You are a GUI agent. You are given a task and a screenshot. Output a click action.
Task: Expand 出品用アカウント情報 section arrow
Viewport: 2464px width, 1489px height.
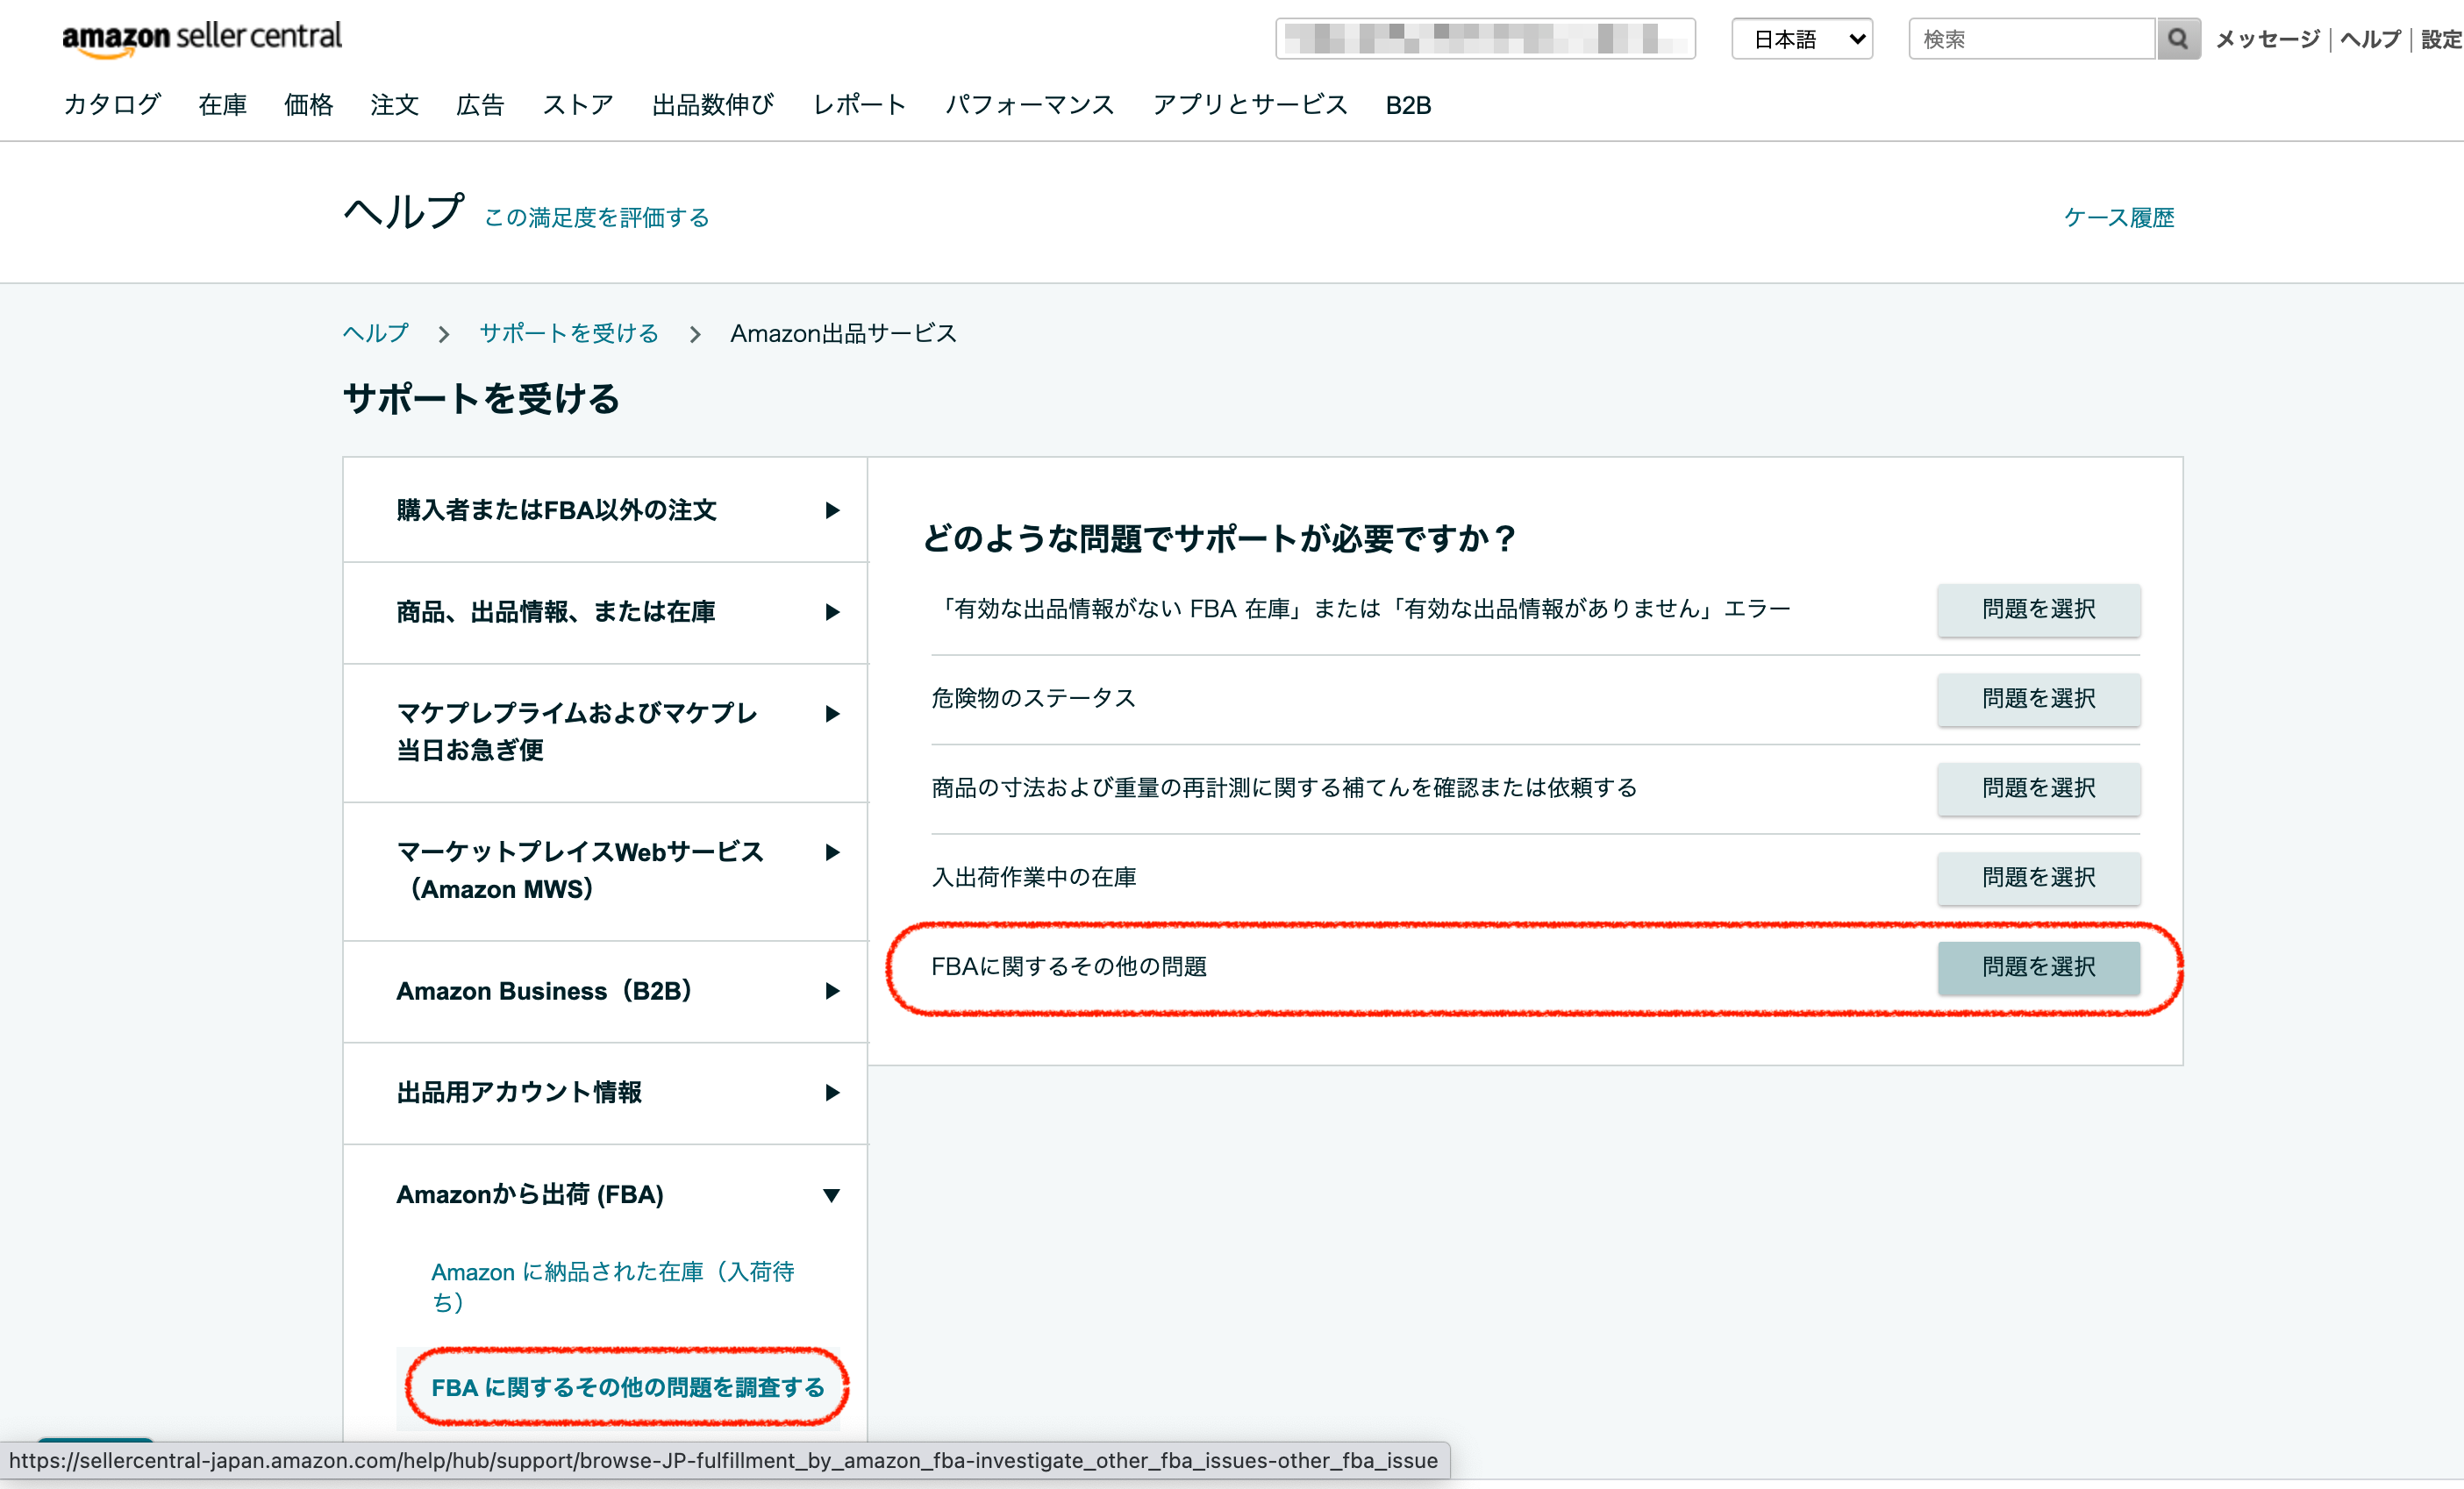tap(831, 1093)
